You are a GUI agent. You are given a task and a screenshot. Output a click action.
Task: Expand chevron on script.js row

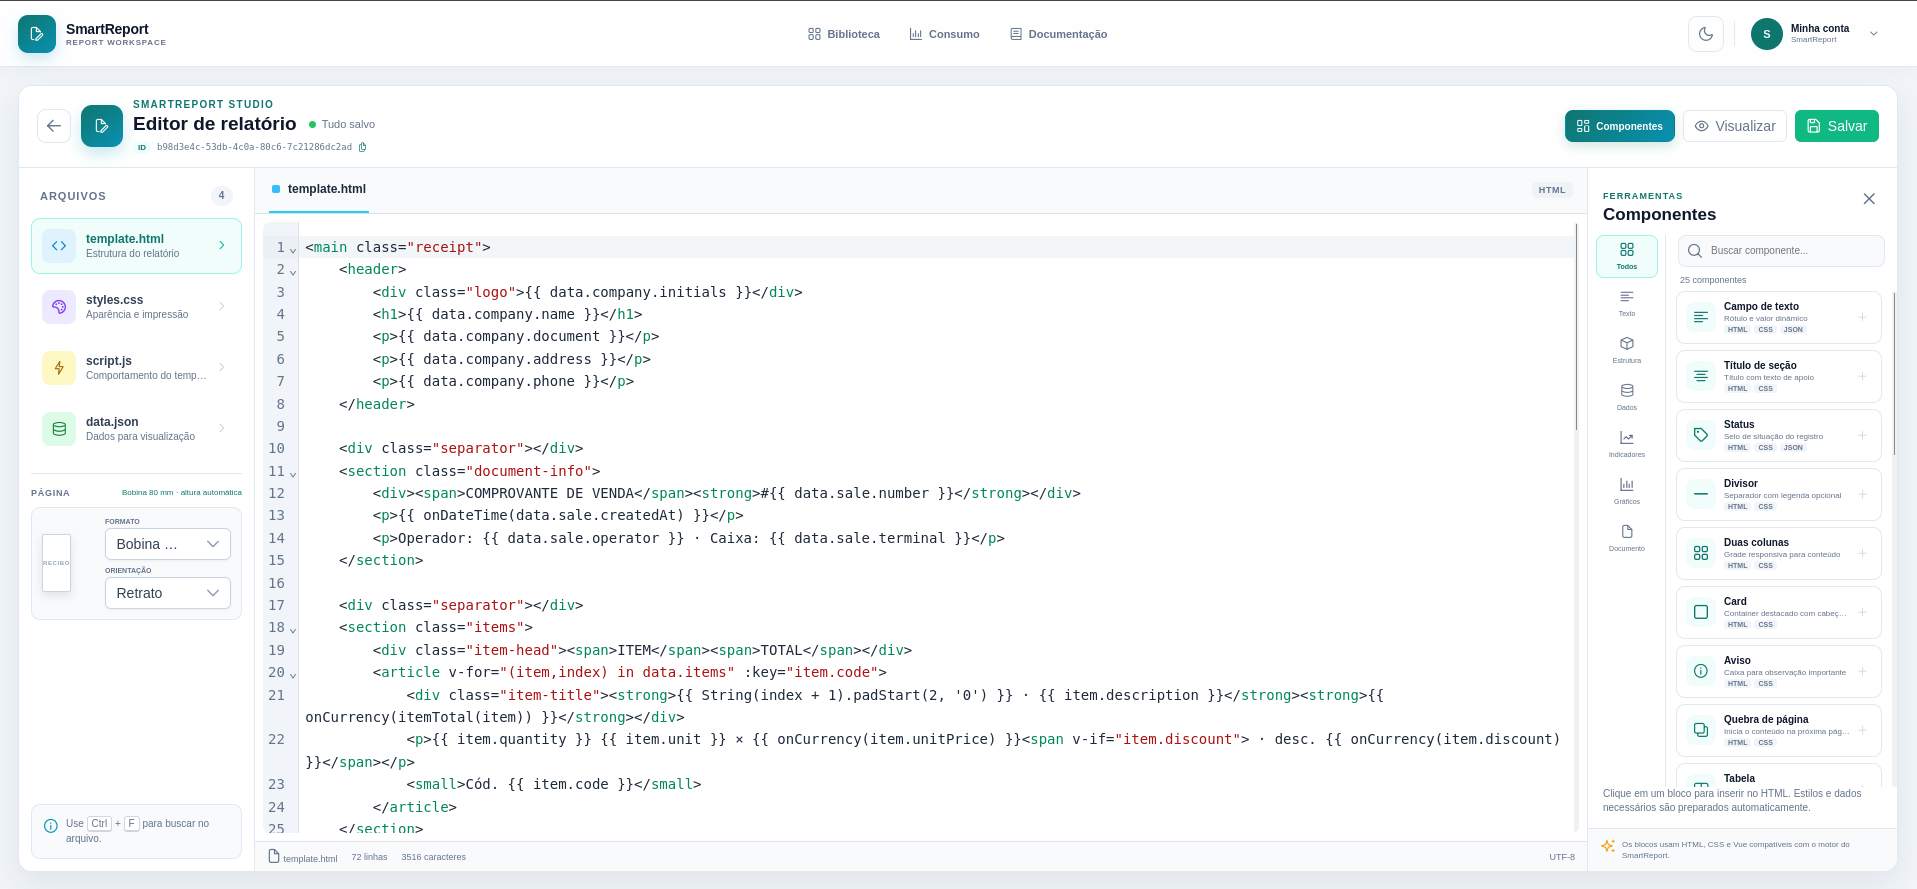222,368
